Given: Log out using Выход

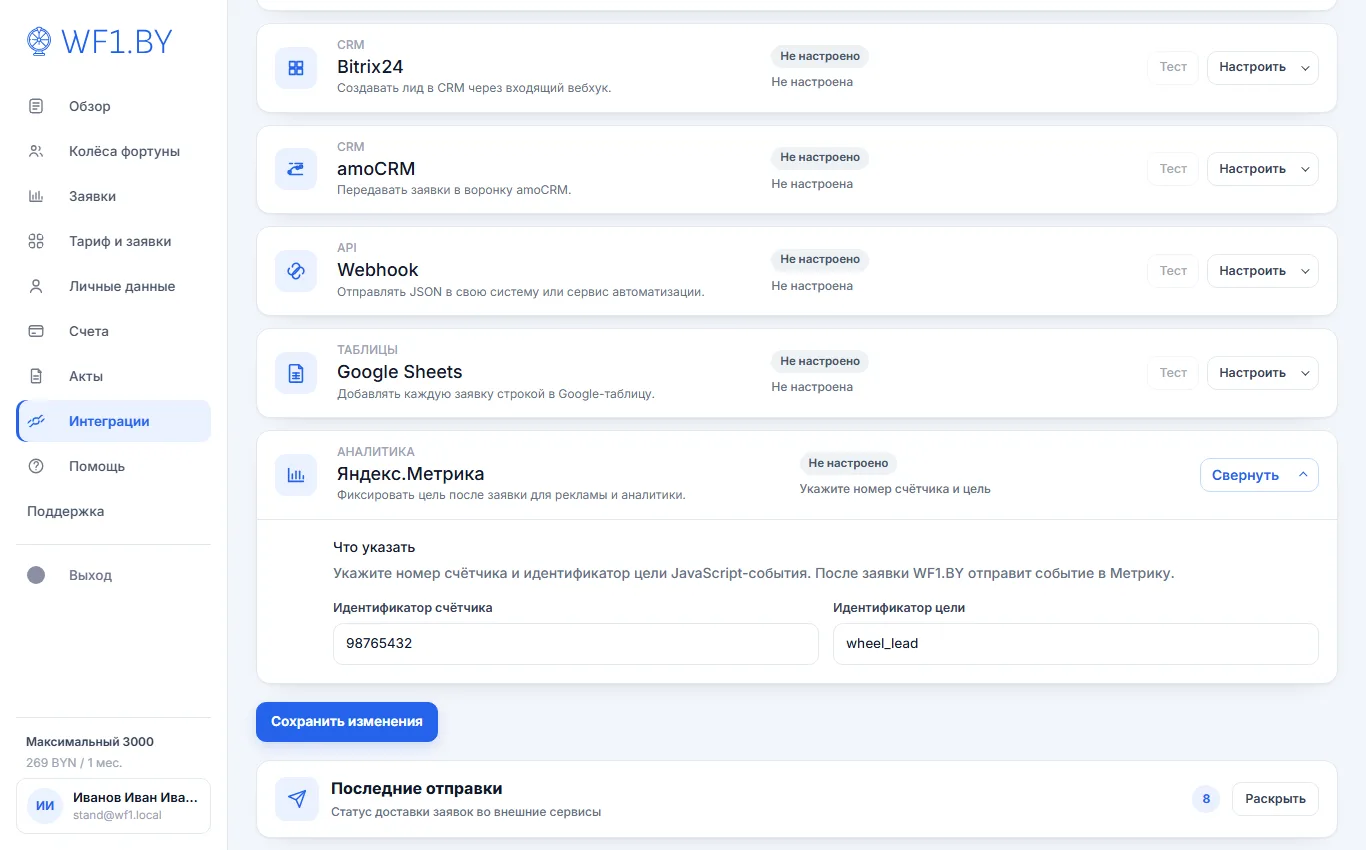Looking at the screenshot, I should (114, 575).
